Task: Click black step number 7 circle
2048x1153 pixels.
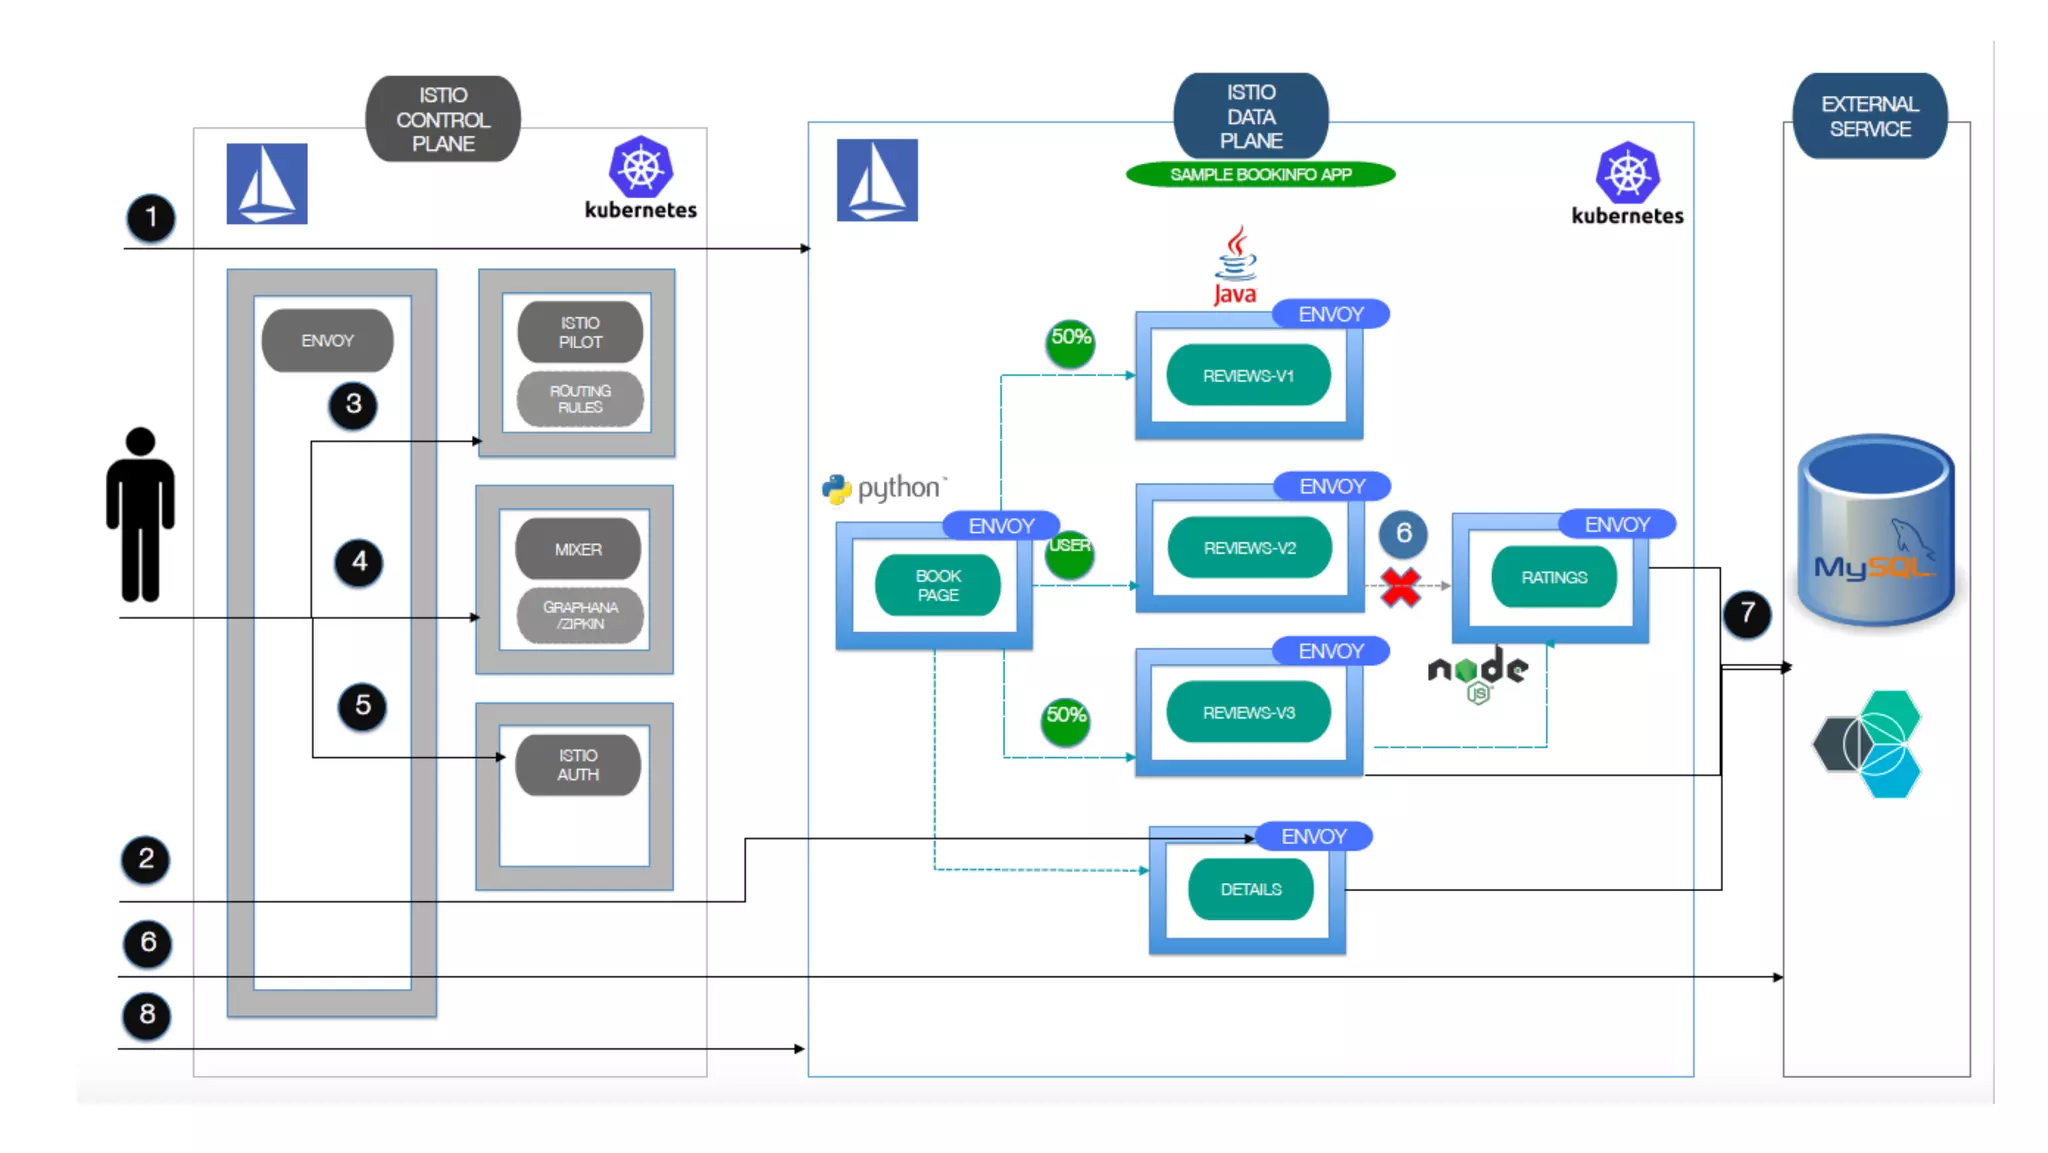Action: point(1747,613)
